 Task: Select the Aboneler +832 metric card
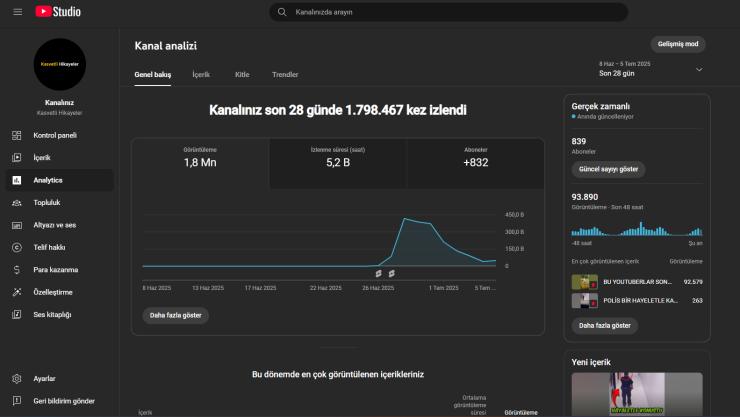pyautogui.click(x=476, y=164)
